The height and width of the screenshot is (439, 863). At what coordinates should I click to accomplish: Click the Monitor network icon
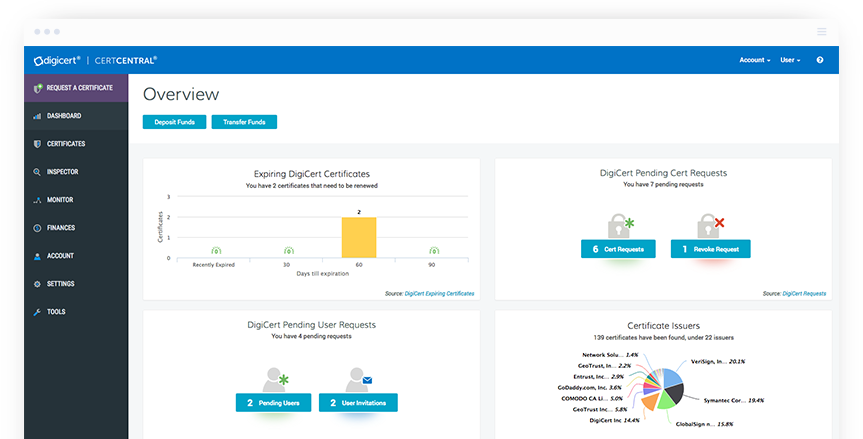point(37,200)
